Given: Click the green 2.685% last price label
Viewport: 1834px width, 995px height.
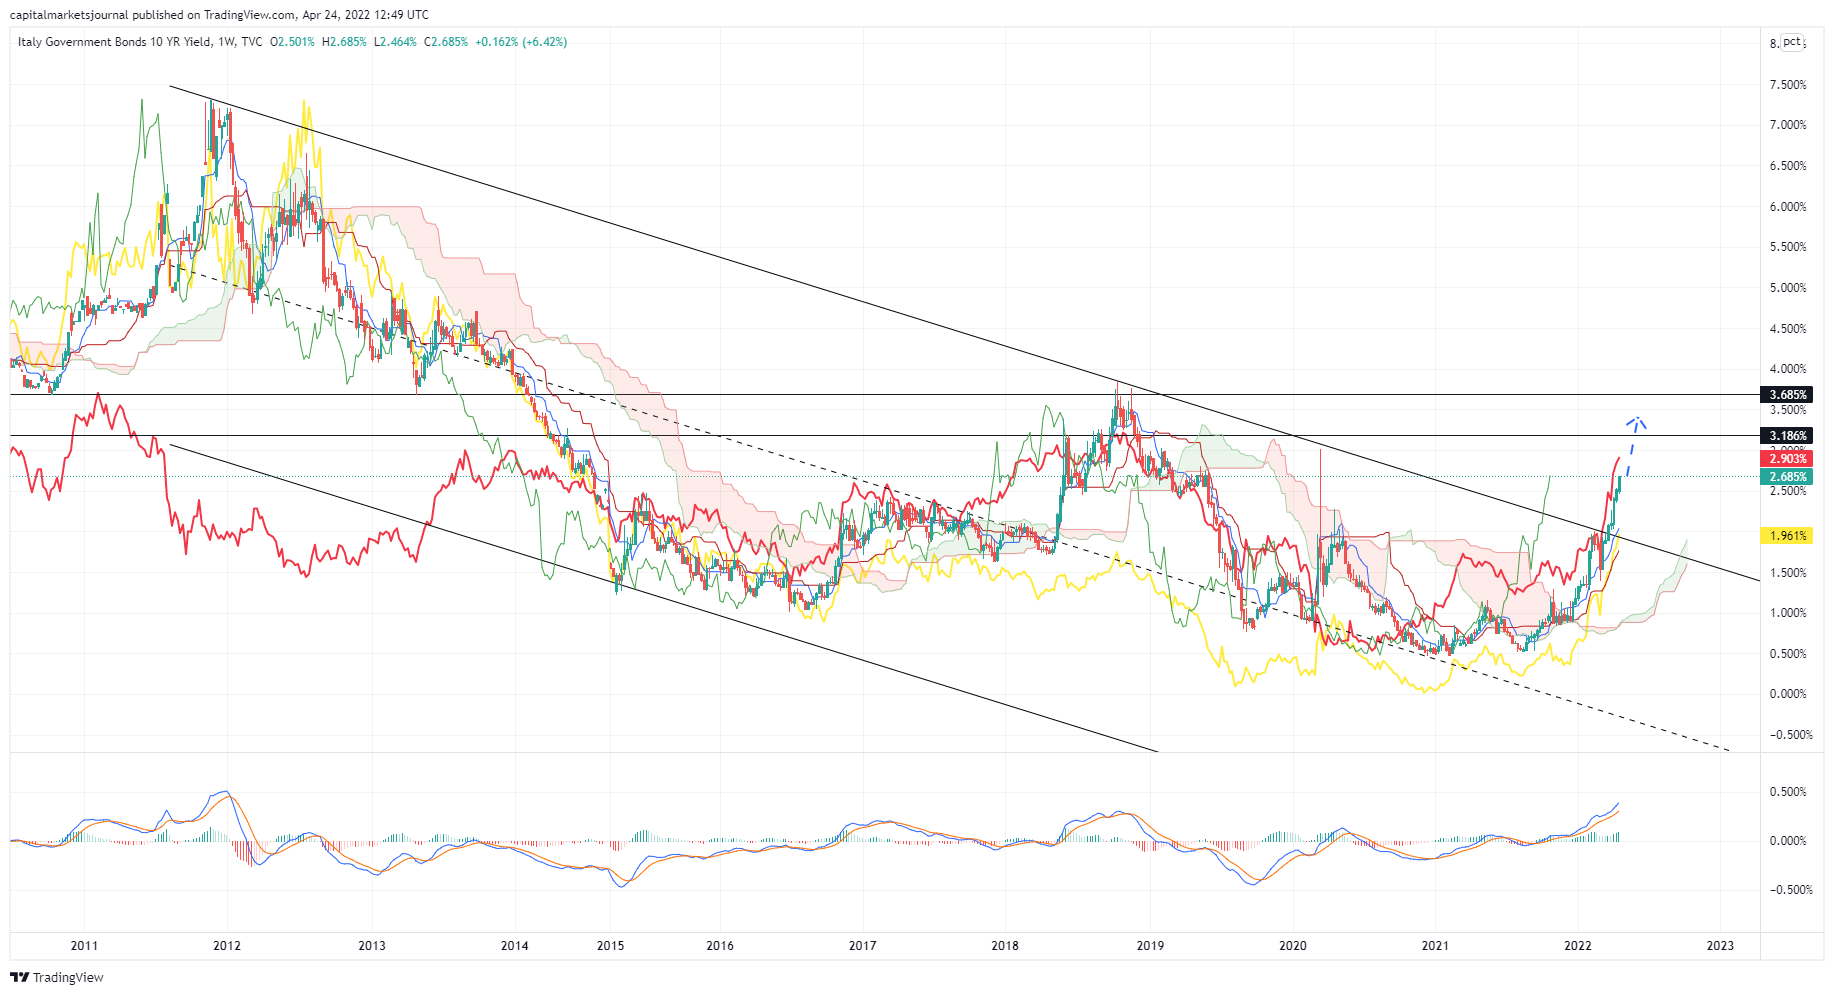Looking at the screenshot, I should 1788,477.
